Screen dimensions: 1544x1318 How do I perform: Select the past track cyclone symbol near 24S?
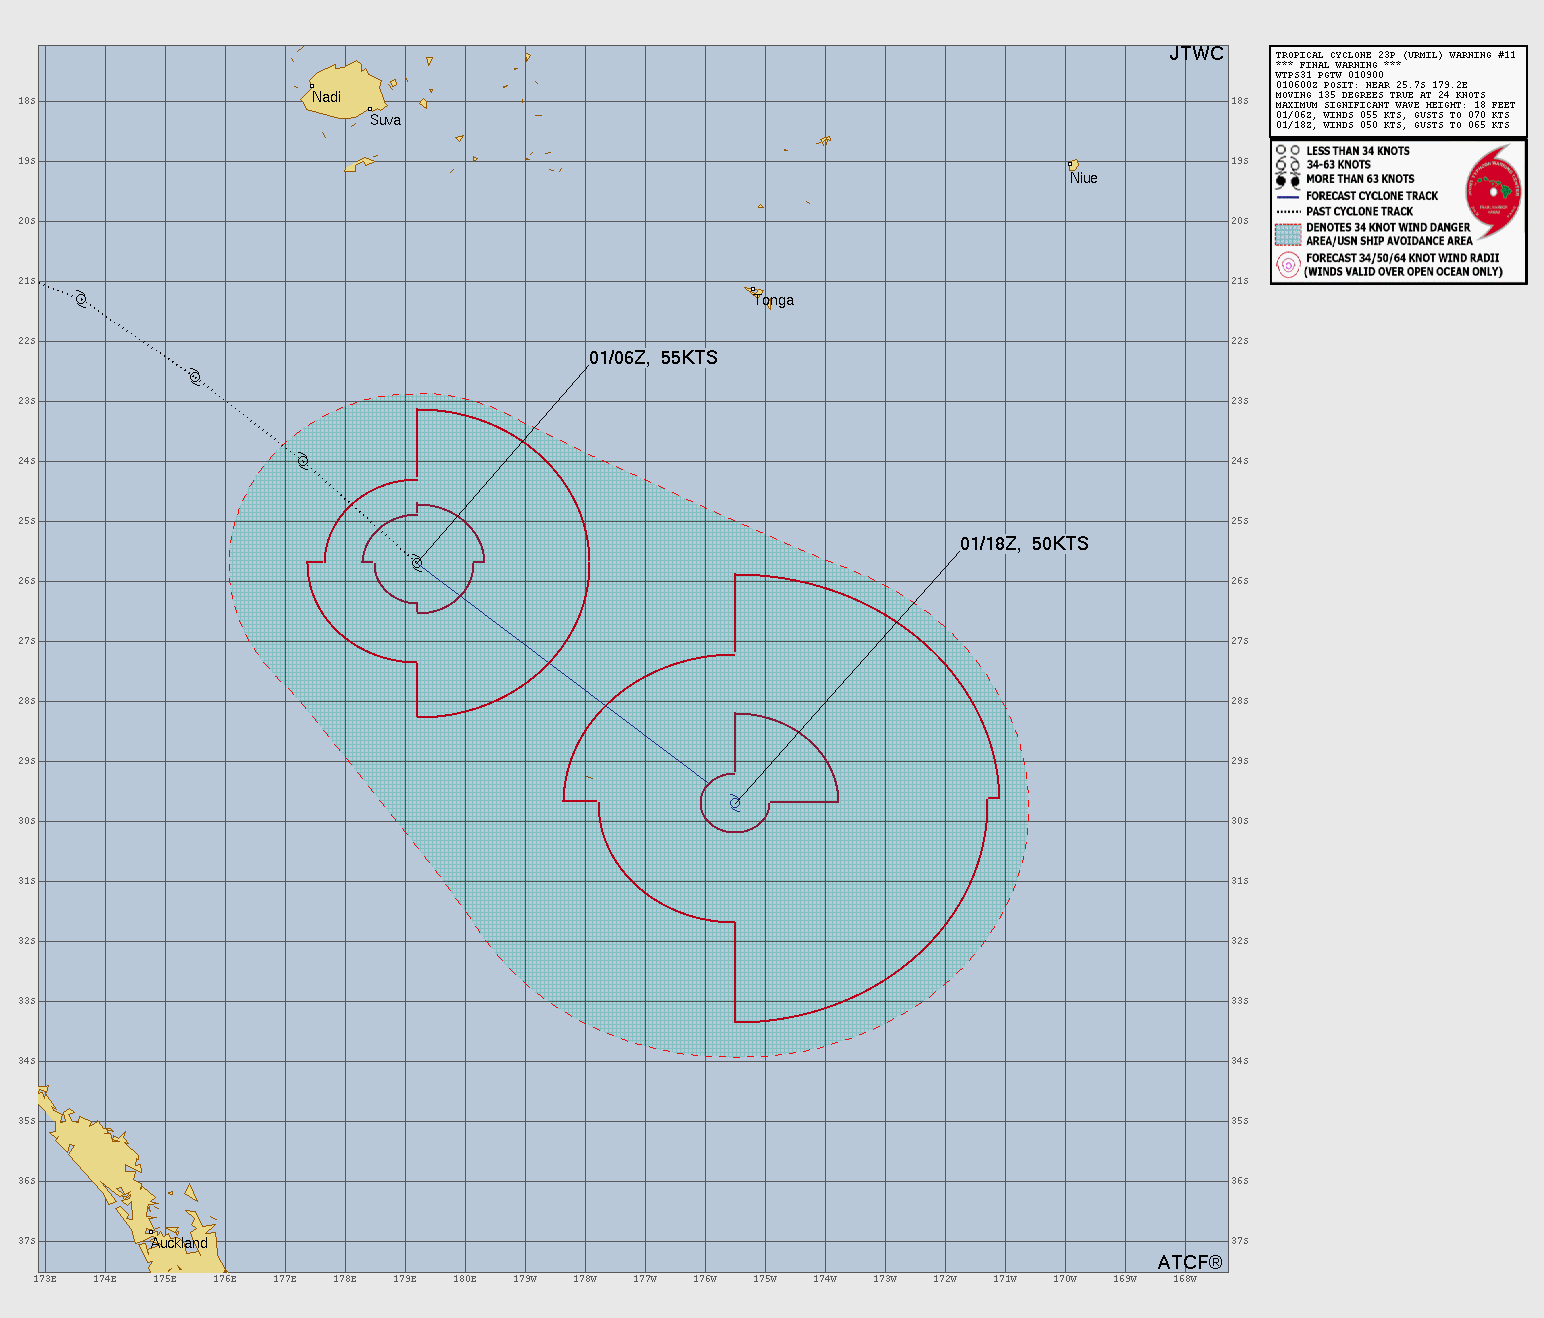click(x=302, y=461)
